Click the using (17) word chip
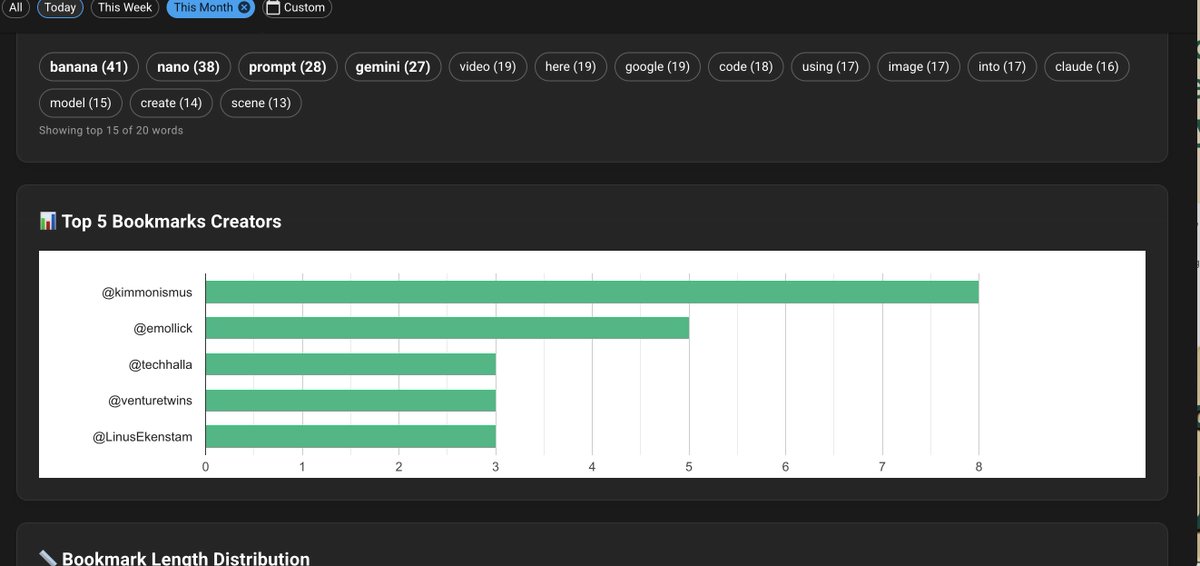 click(831, 67)
